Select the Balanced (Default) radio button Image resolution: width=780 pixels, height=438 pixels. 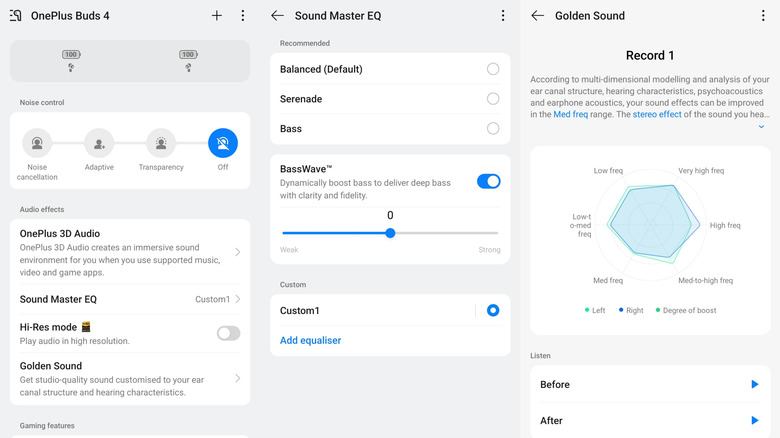(x=493, y=69)
